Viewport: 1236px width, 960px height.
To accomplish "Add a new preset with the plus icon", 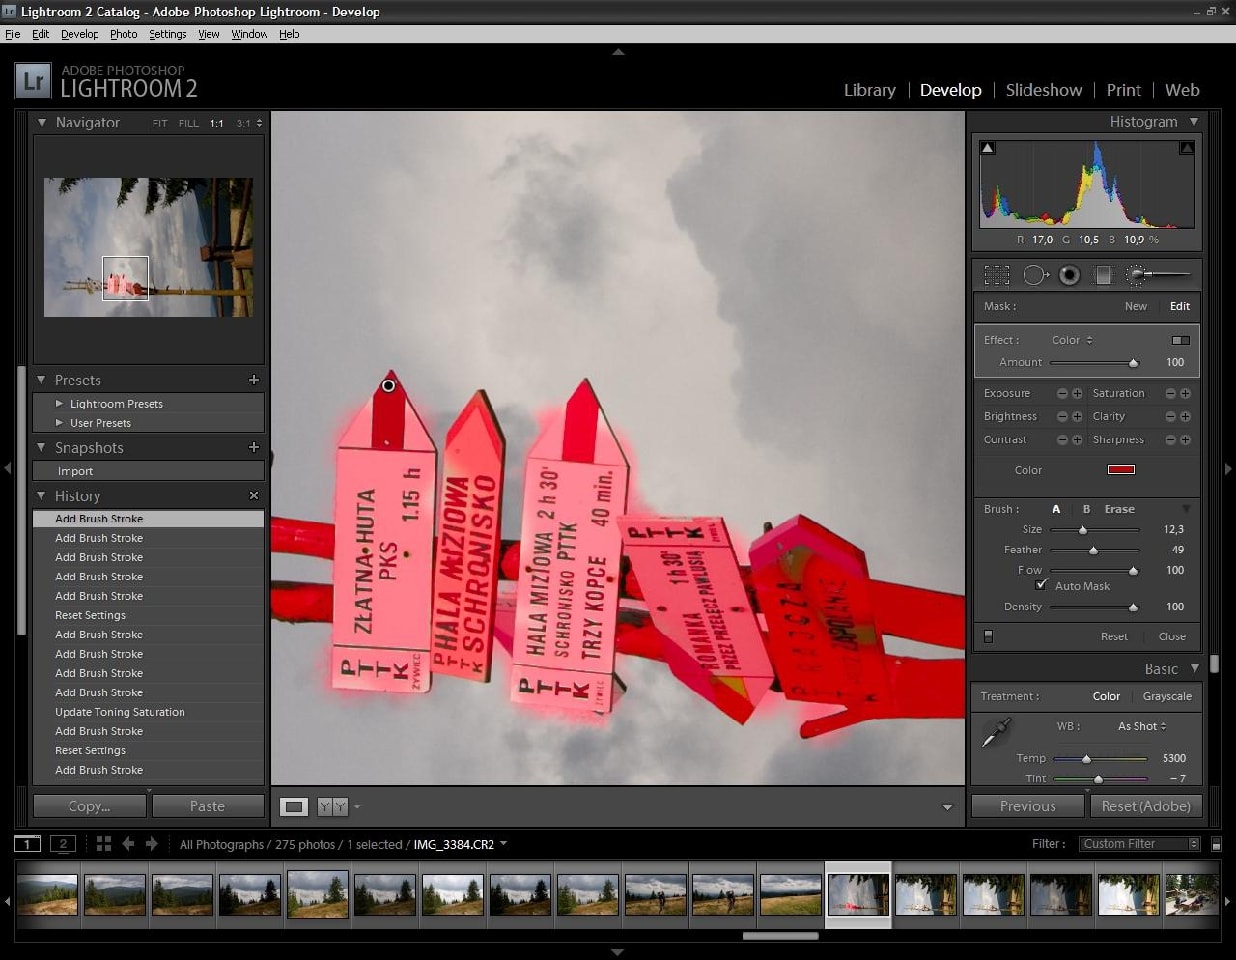I will click(x=254, y=380).
